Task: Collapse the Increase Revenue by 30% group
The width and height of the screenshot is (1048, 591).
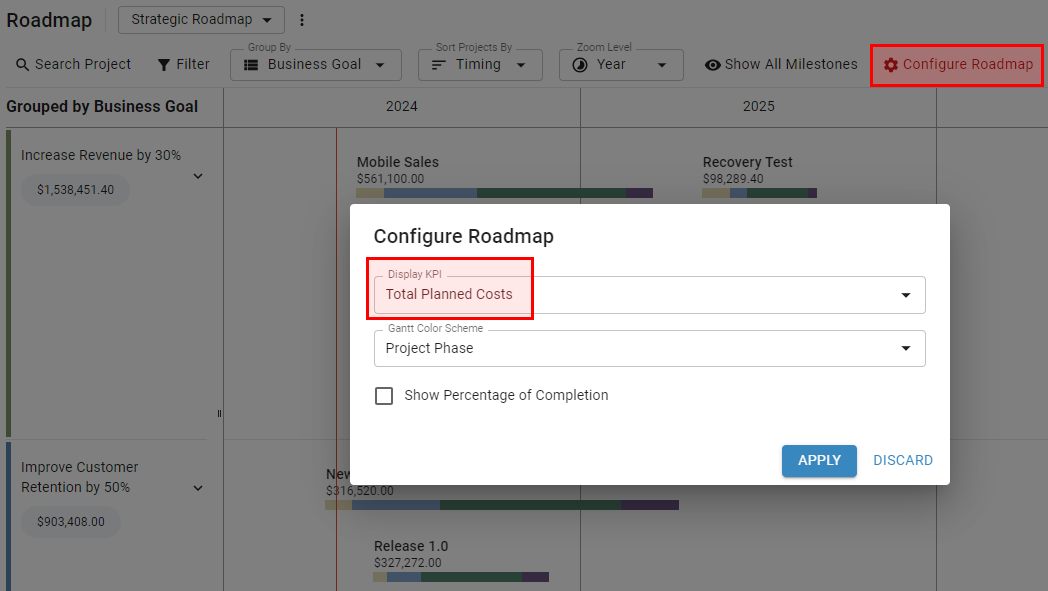Action: pyautogui.click(x=198, y=176)
